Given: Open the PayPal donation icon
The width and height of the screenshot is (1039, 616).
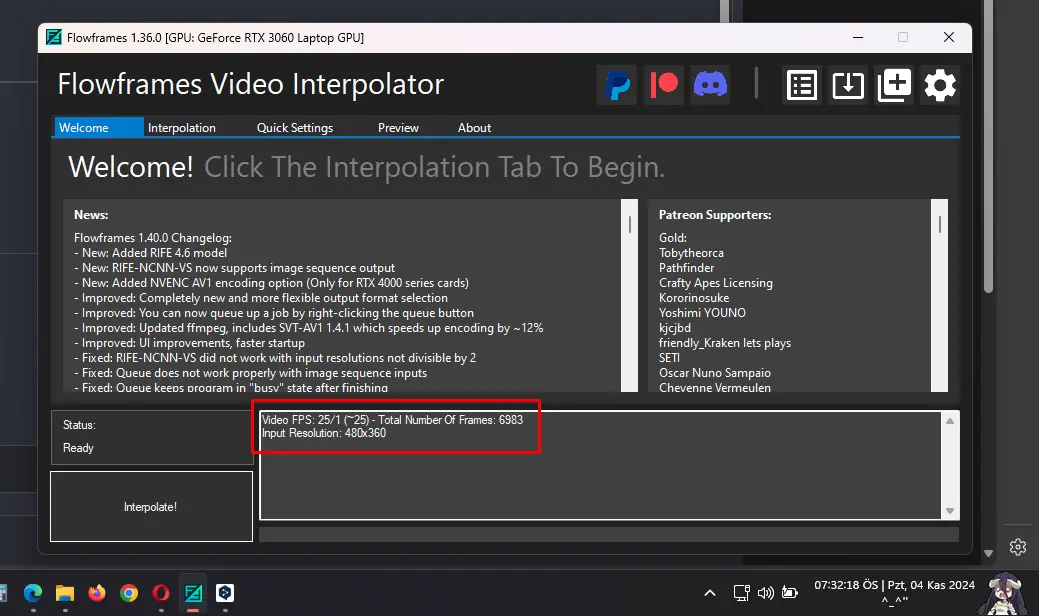Looking at the screenshot, I should coord(617,85).
